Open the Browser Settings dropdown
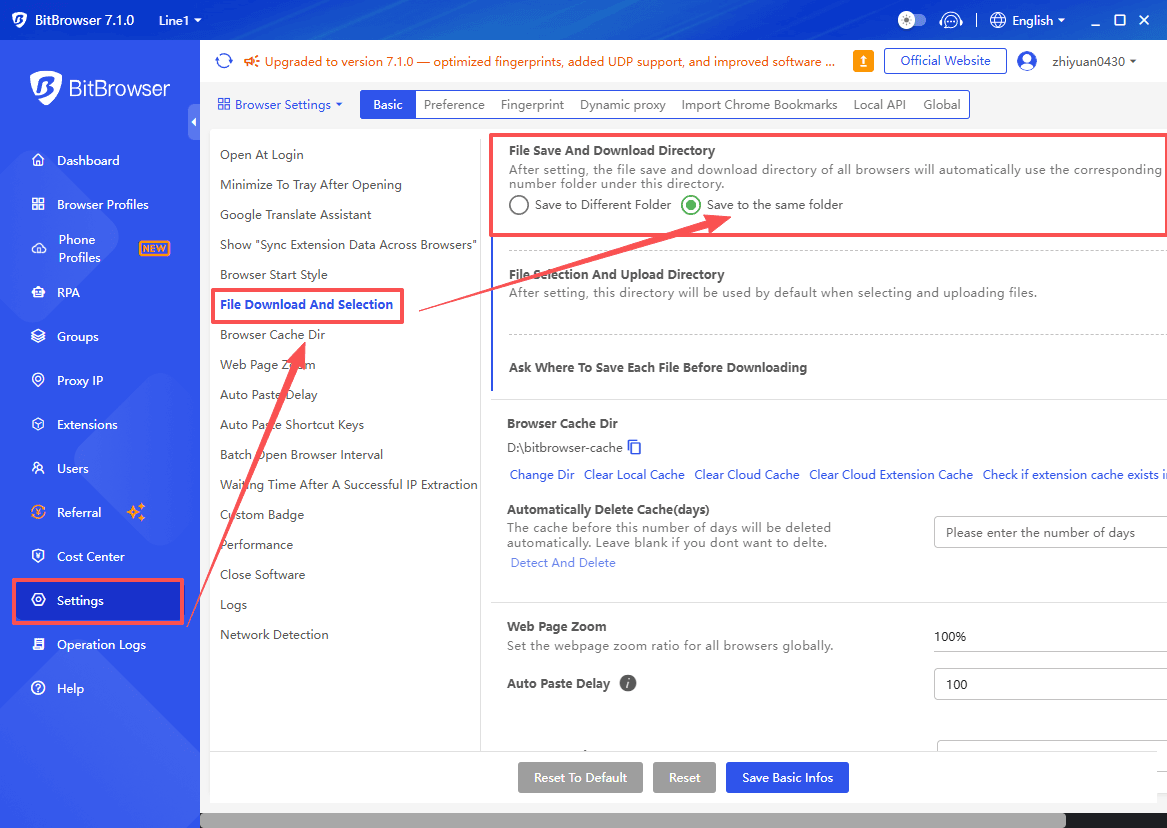This screenshot has width=1167, height=828. point(280,104)
